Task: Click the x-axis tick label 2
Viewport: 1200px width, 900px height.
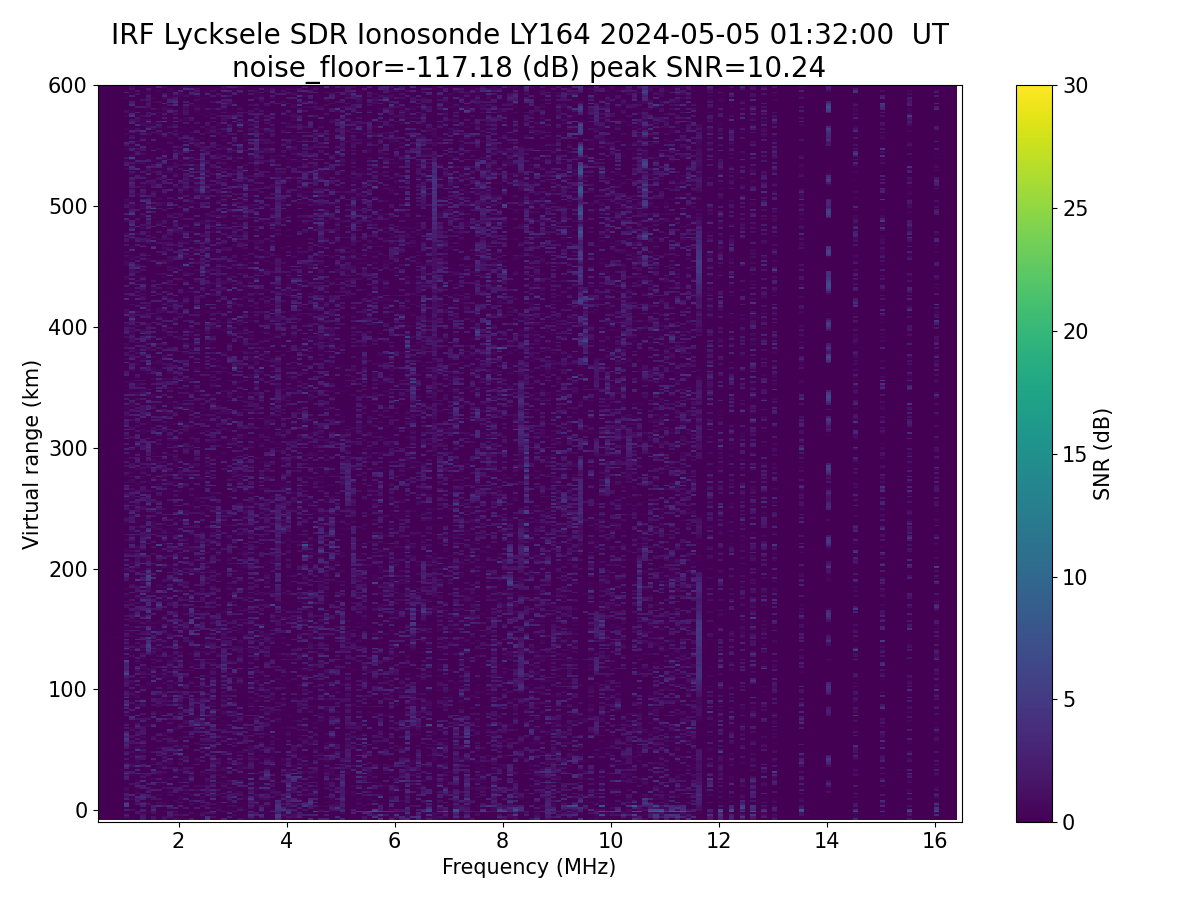Action: [x=179, y=840]
